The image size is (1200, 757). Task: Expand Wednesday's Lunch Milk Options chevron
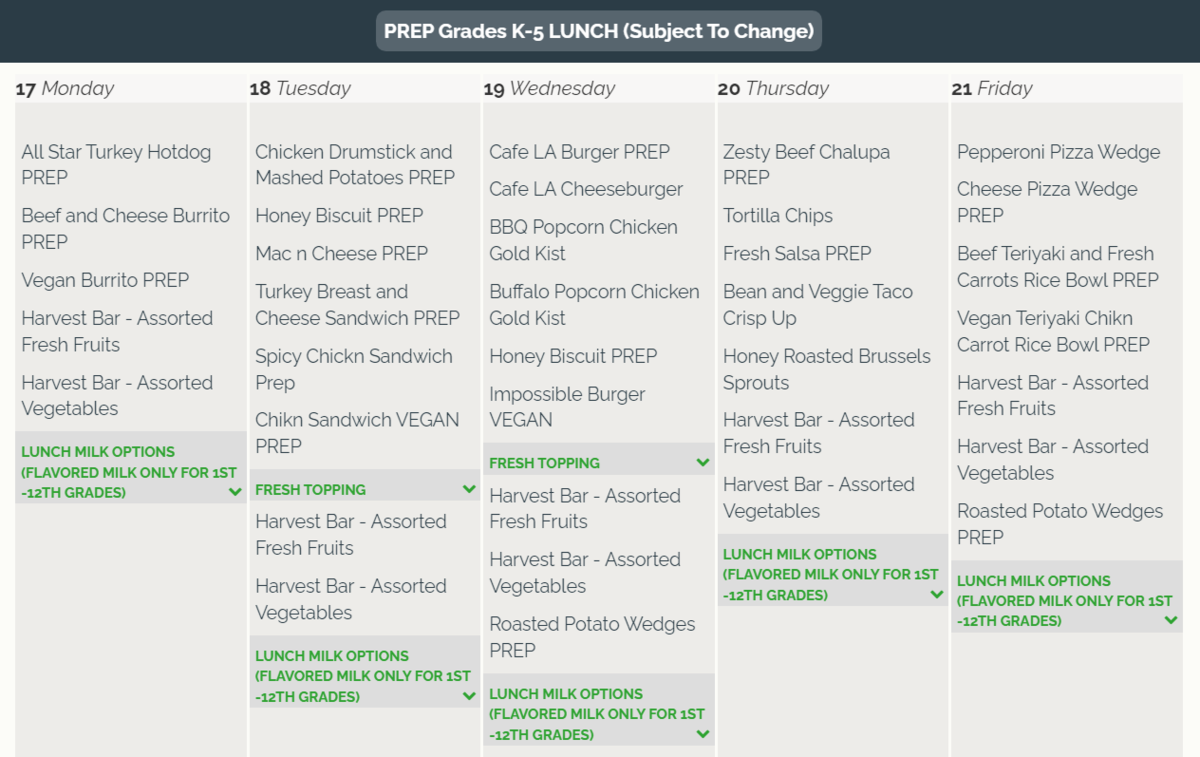[x=703, y=734]
